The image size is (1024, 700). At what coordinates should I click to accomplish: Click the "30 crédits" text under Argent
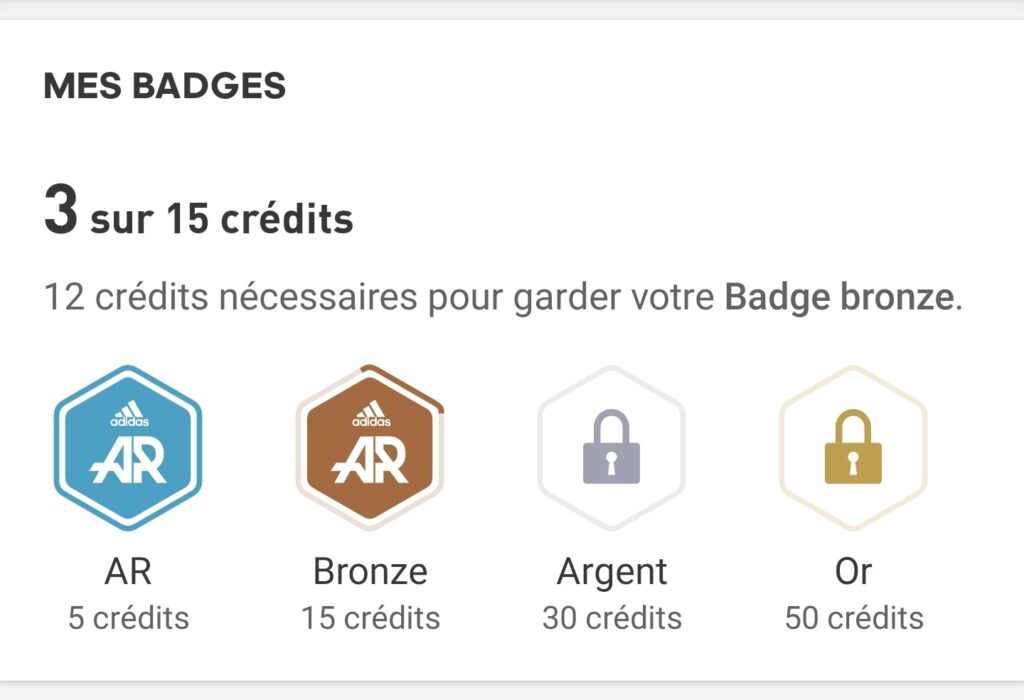[x=612, y=618]
